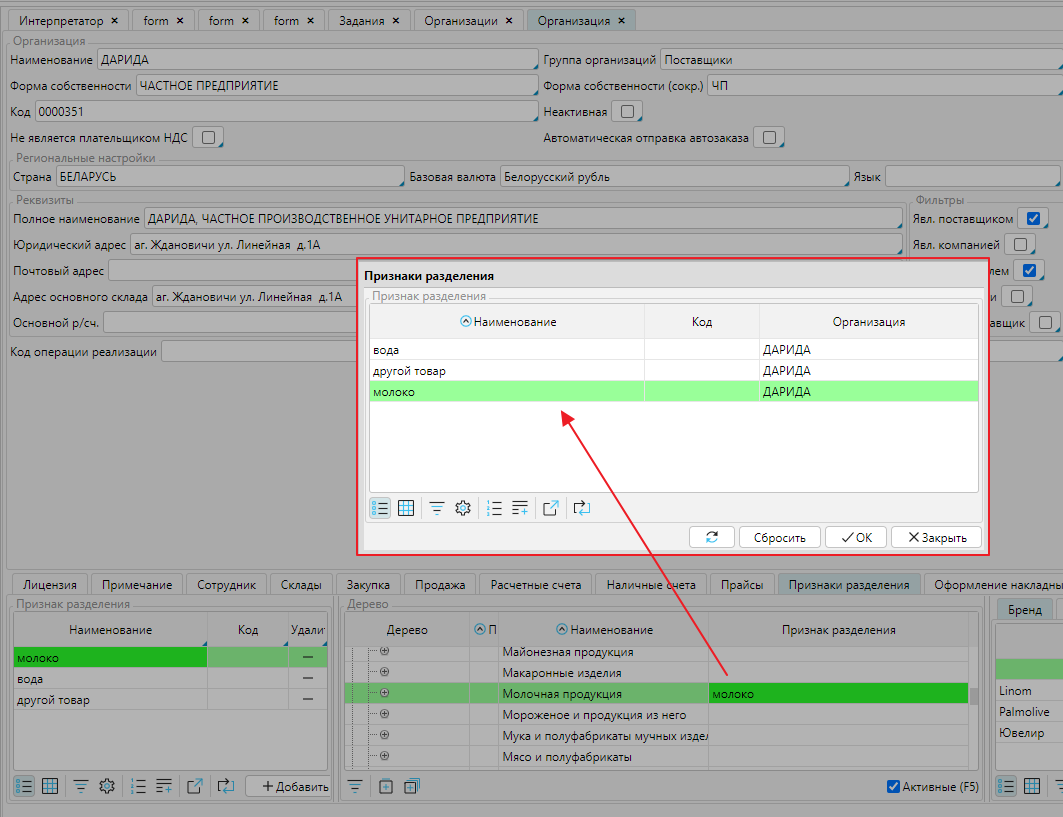
Task: Open the Расчетные счета tab
Action: (x=535, y=585)
